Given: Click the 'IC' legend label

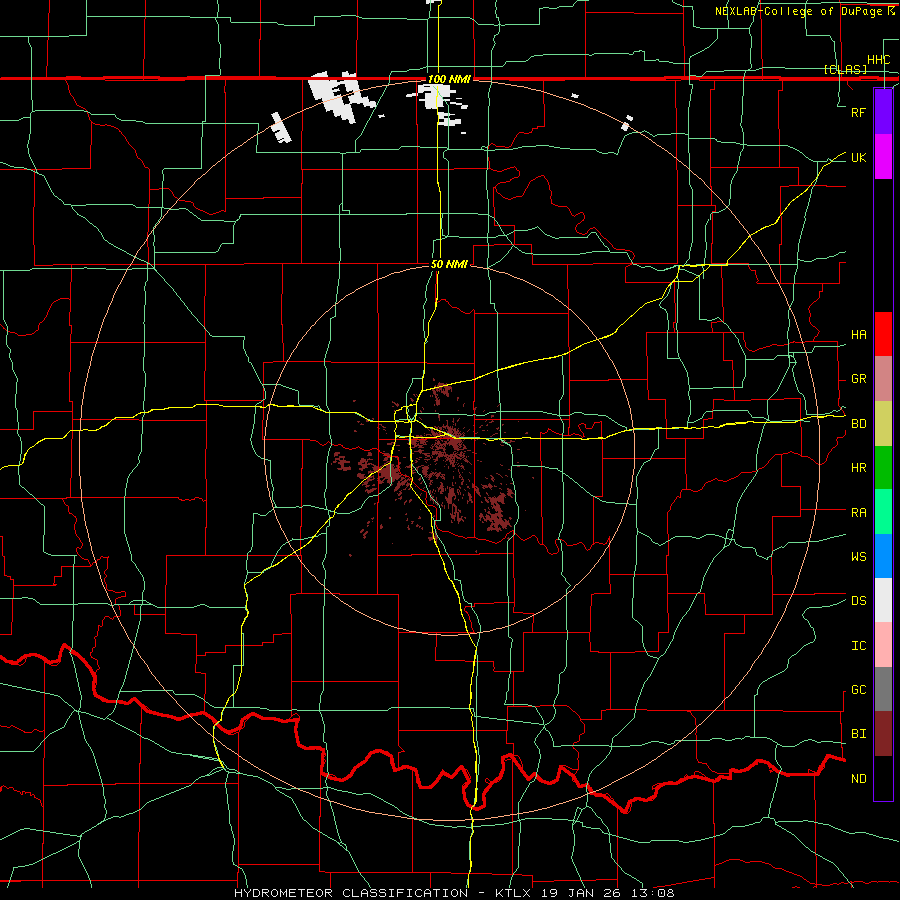Looking at the screenshot, I should coord(859,646).
